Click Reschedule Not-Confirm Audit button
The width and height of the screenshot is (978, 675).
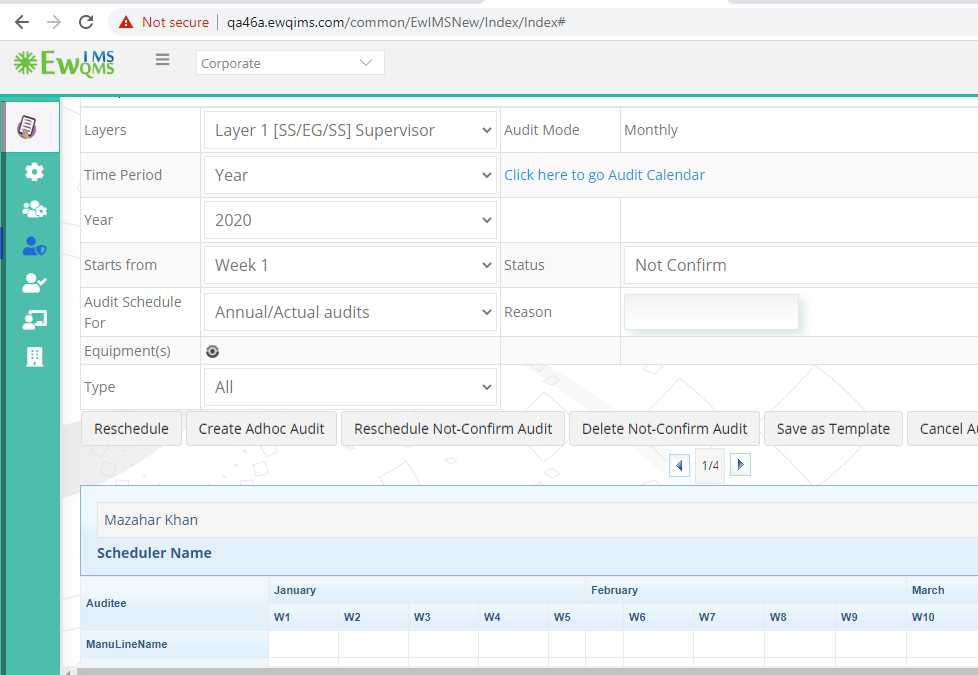tap(453, 429)
